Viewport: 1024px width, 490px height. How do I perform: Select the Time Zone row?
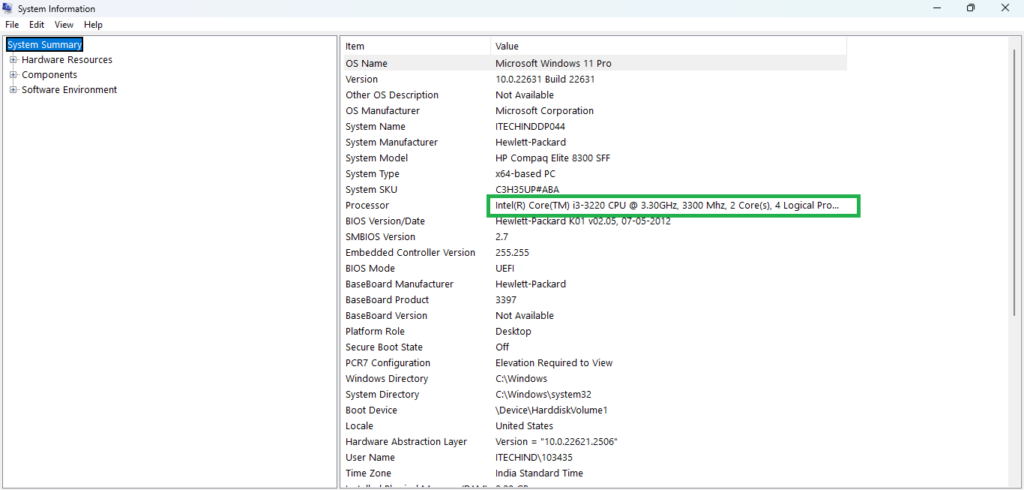point(595,473)
